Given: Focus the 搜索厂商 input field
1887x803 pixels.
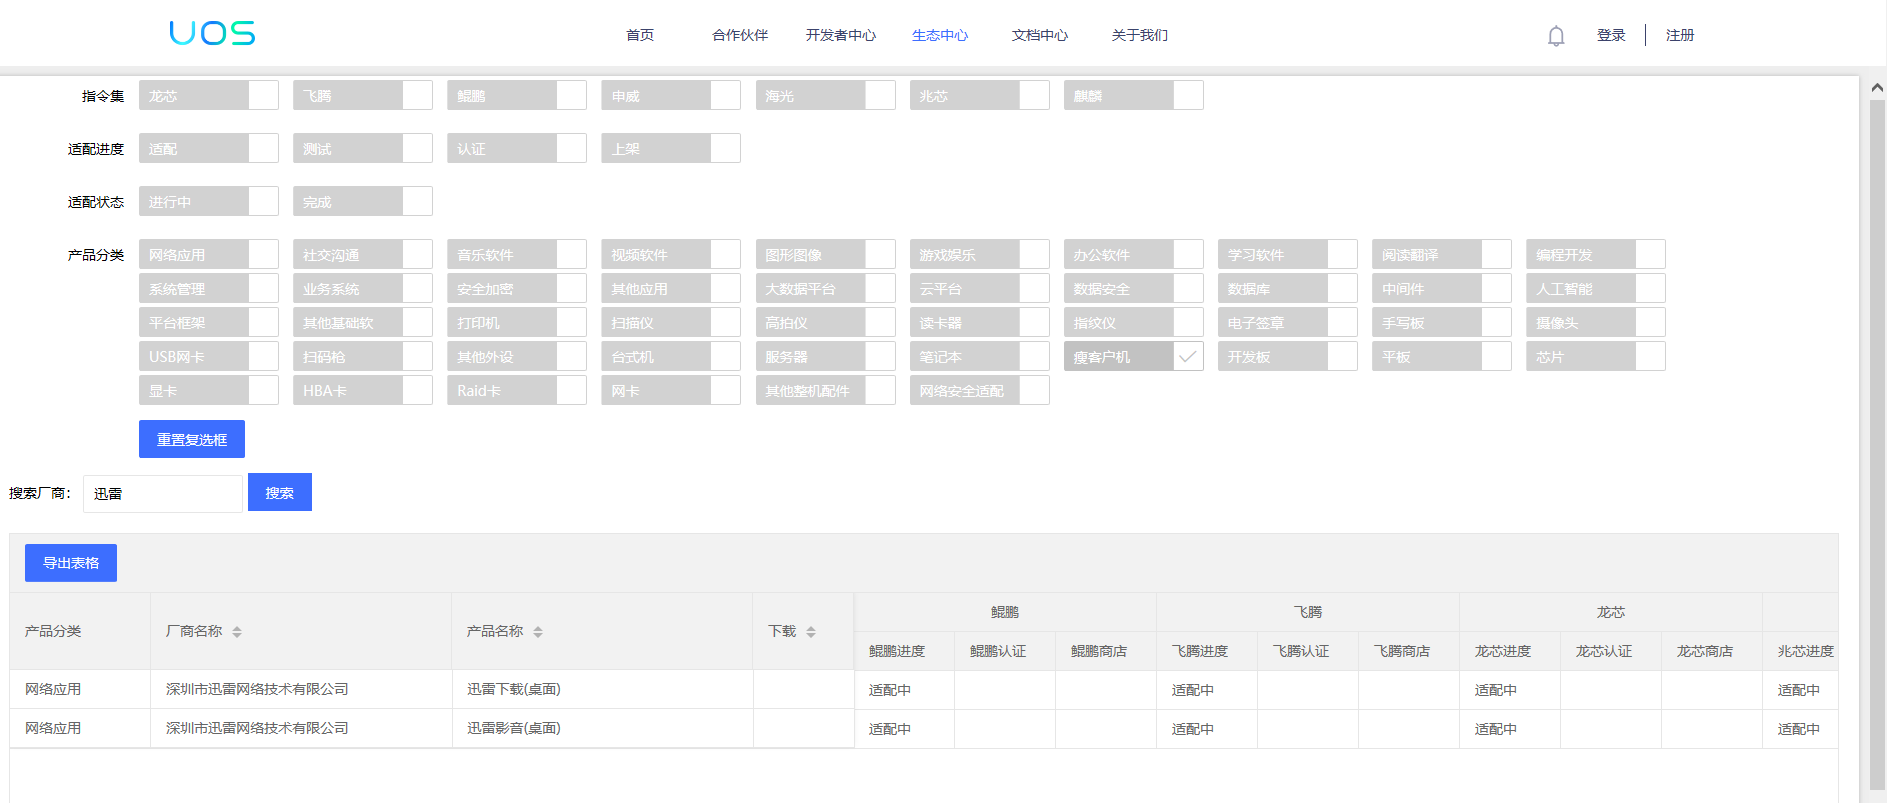Looking at the screenshot, I should [x=162, y=493].
